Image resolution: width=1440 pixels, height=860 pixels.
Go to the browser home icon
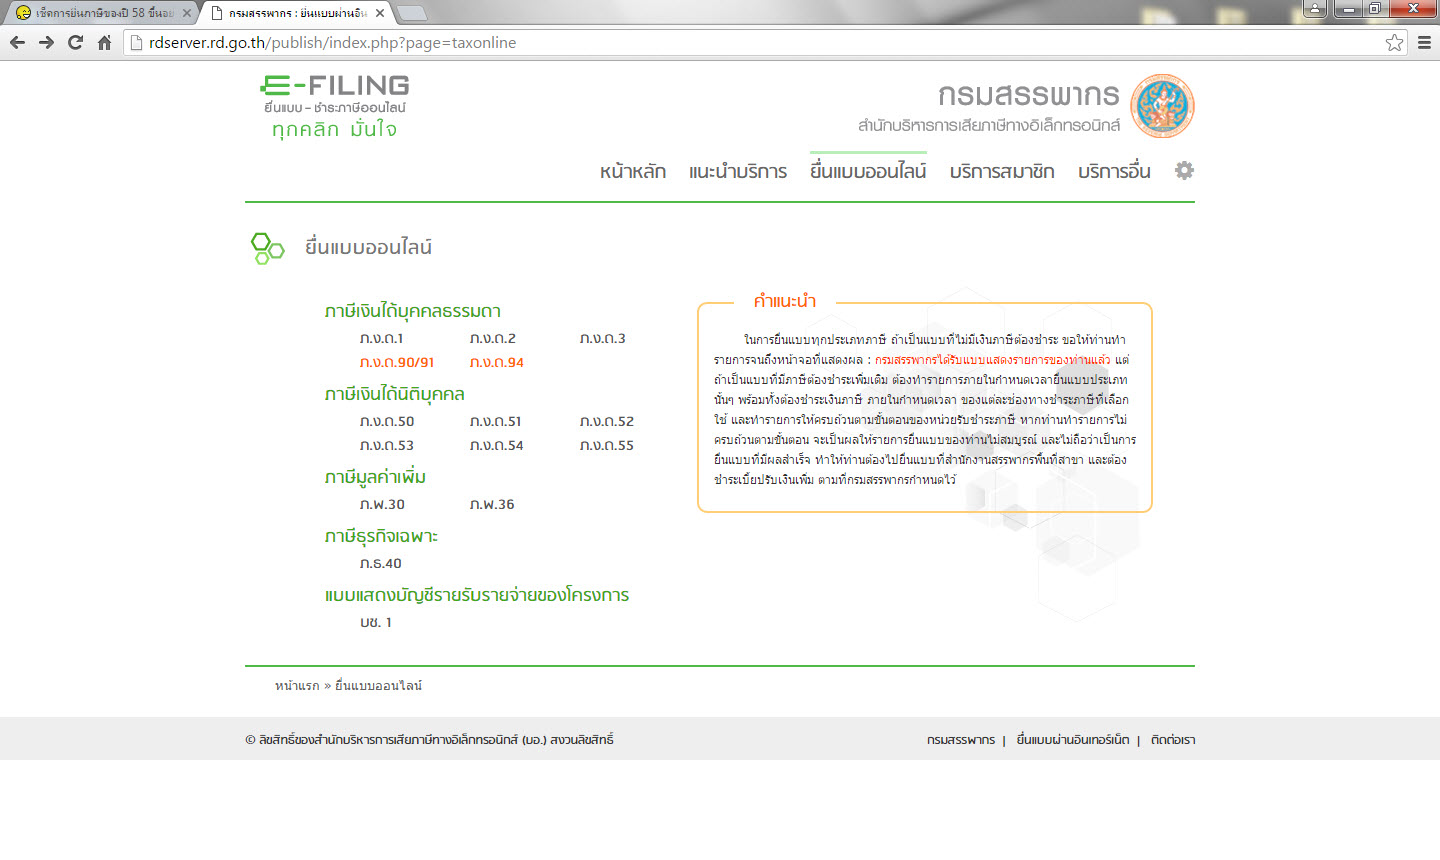pyautogui.click(x=104, y=42)
